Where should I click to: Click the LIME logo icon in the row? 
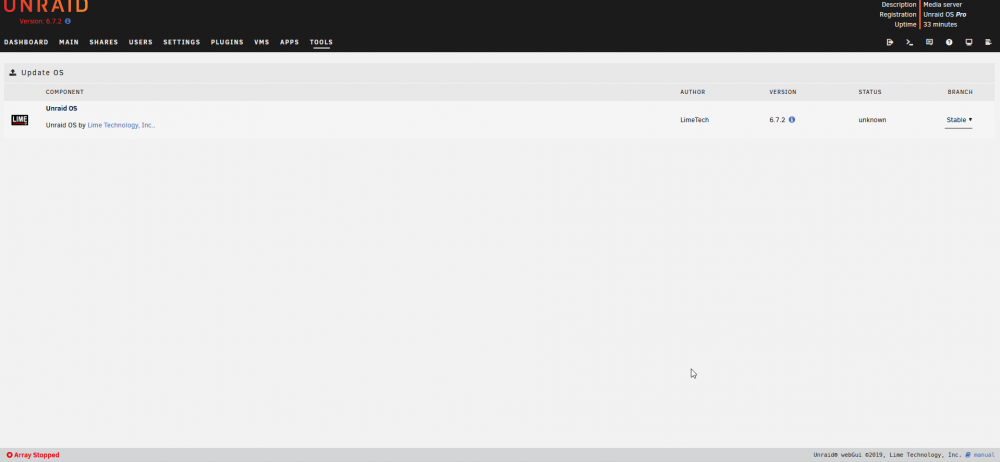(x=20, y=120)
